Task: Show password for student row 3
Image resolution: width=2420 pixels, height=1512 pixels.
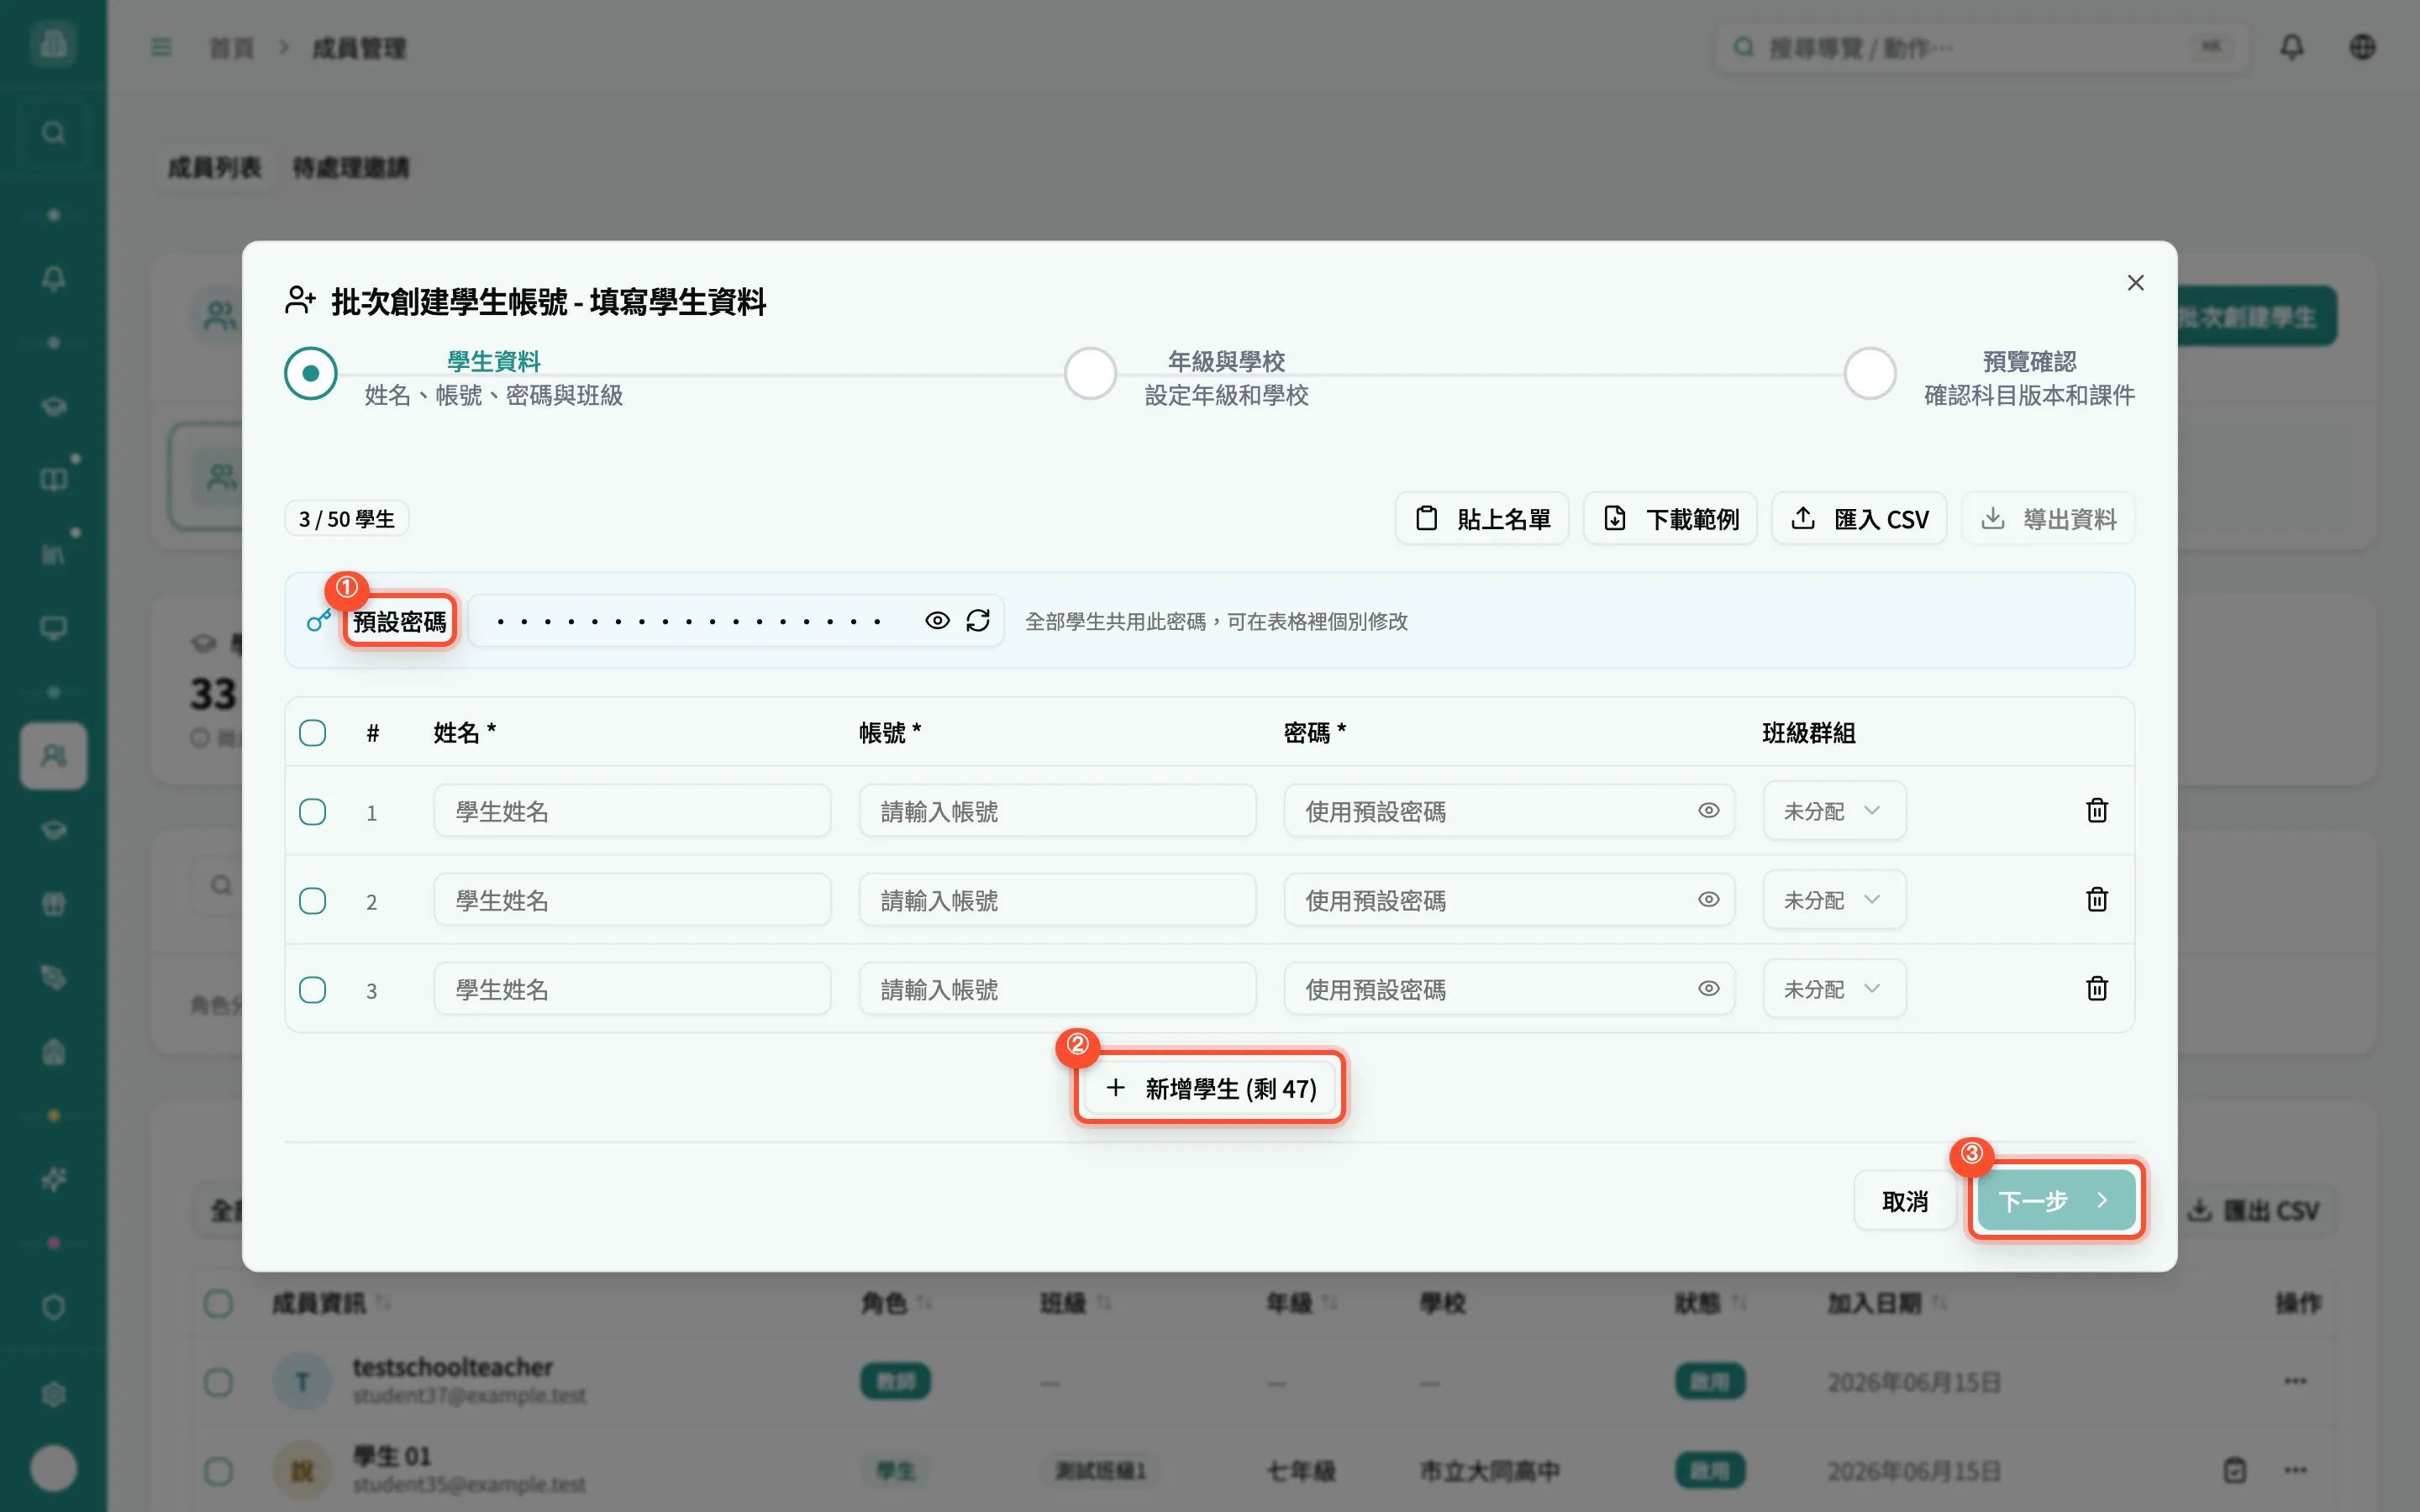Action: [x=1708, y=989]
